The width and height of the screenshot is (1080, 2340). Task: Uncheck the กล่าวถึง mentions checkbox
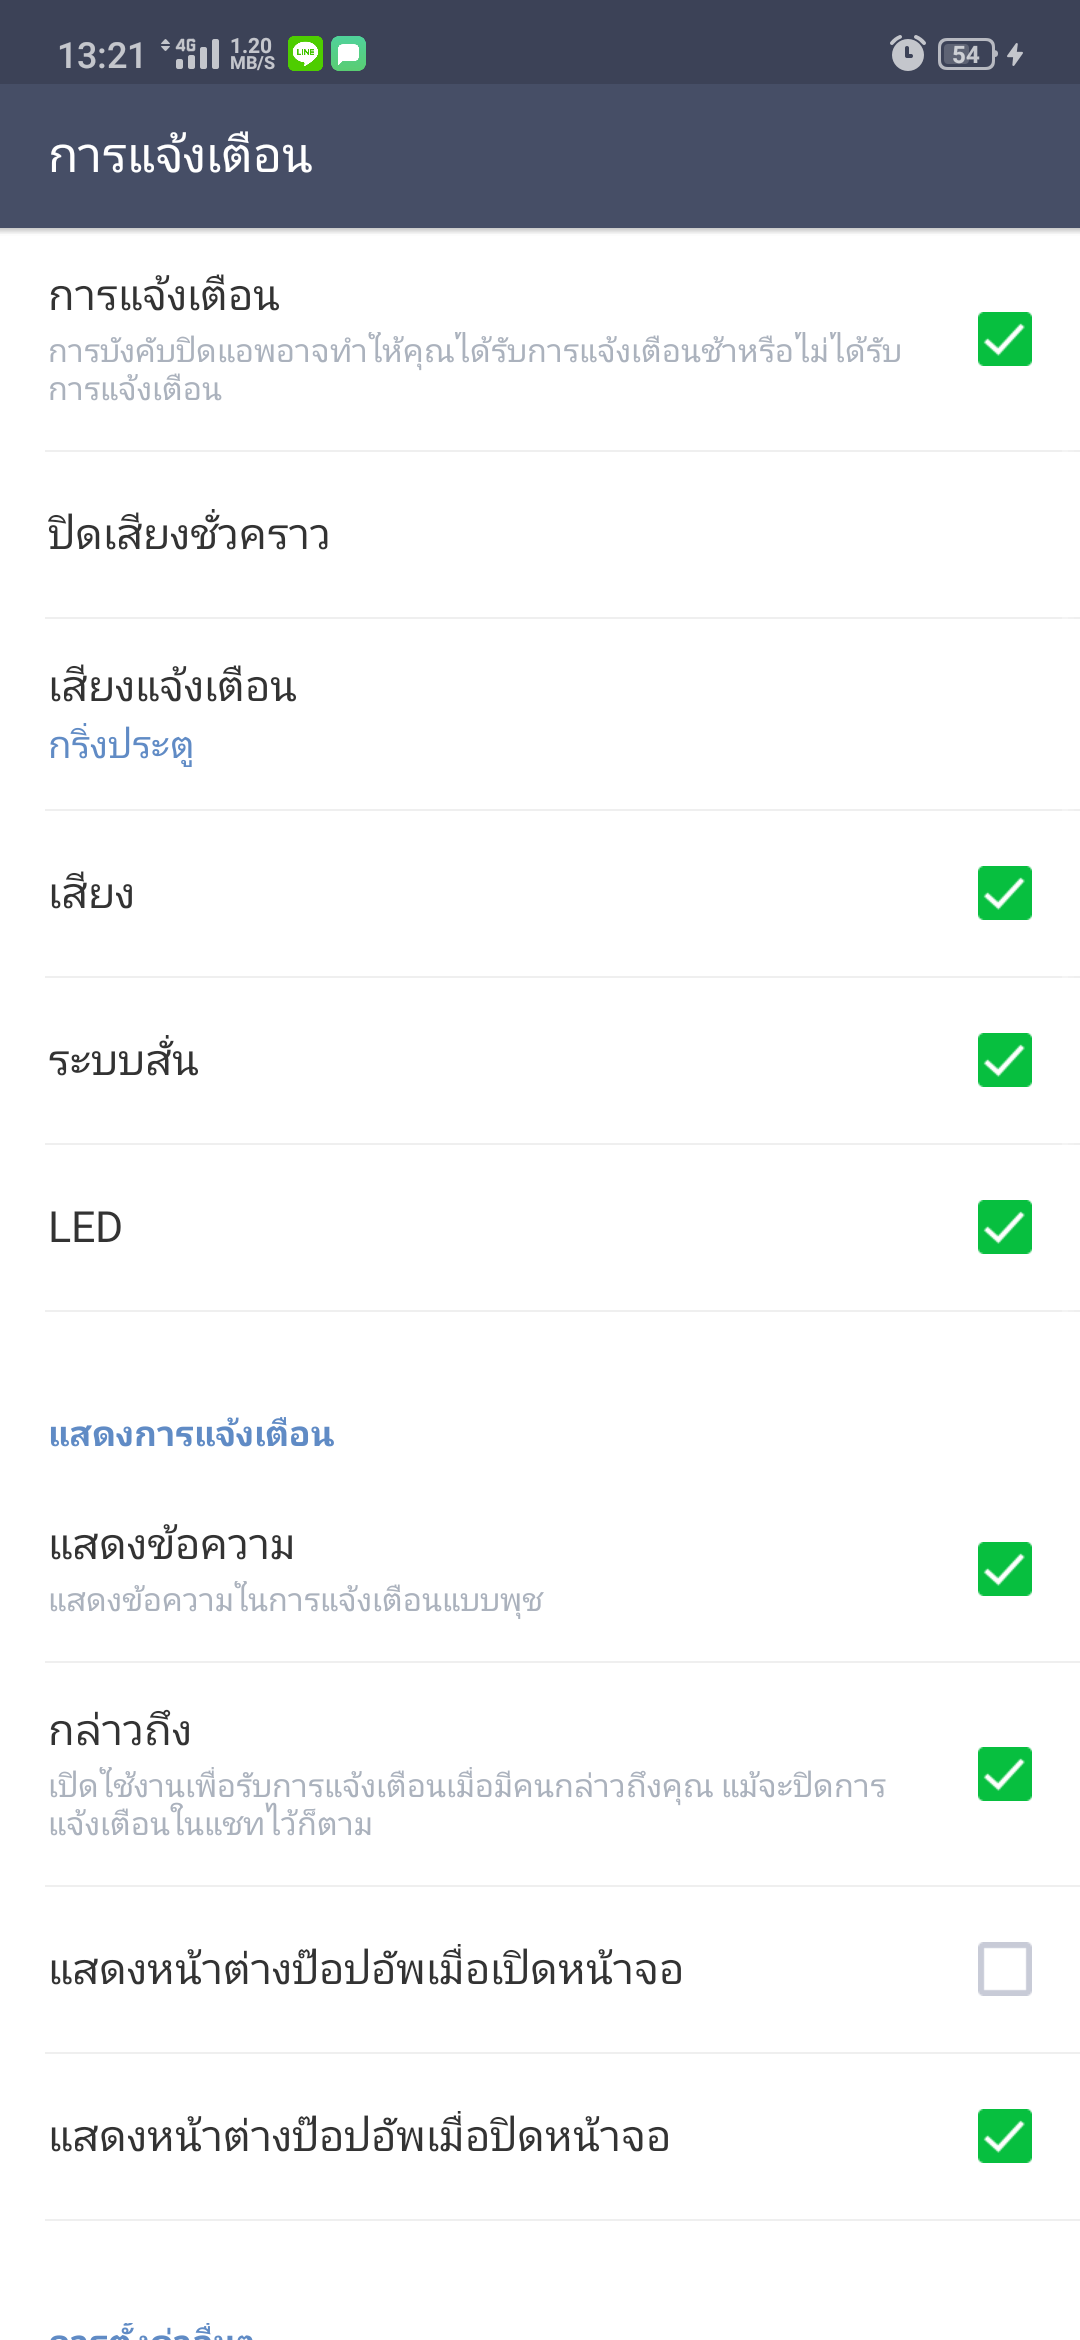click(x=1004, y=1774)
